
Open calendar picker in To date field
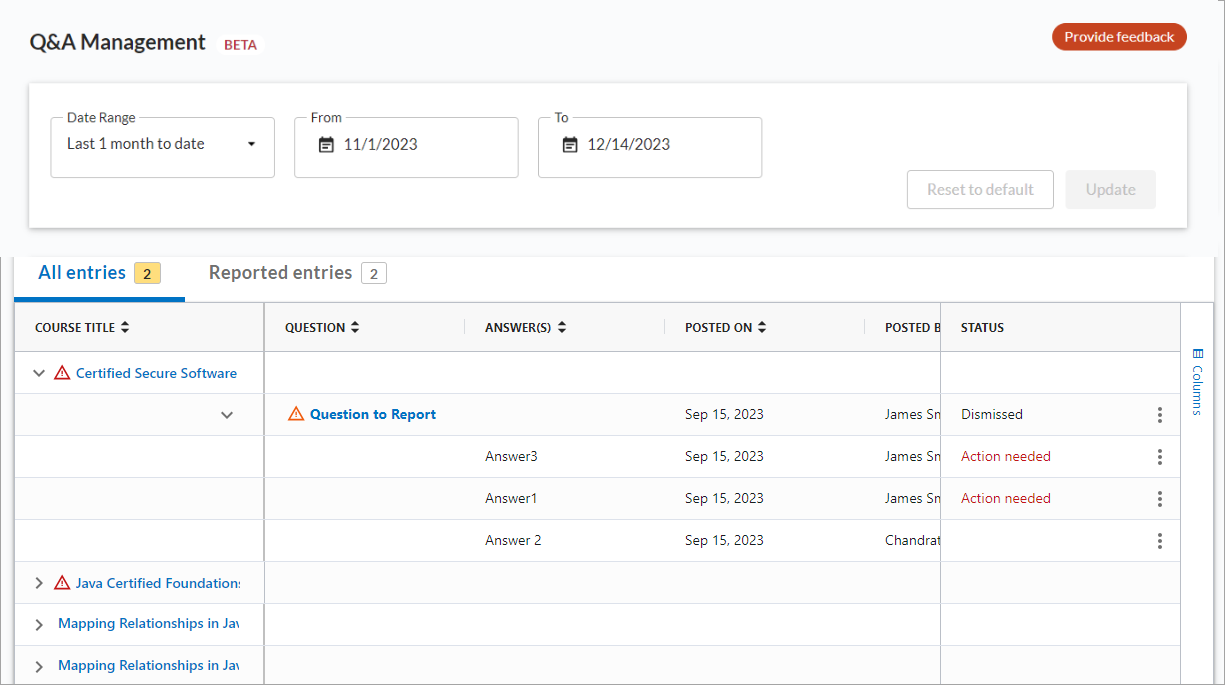(x=570, y=145)
